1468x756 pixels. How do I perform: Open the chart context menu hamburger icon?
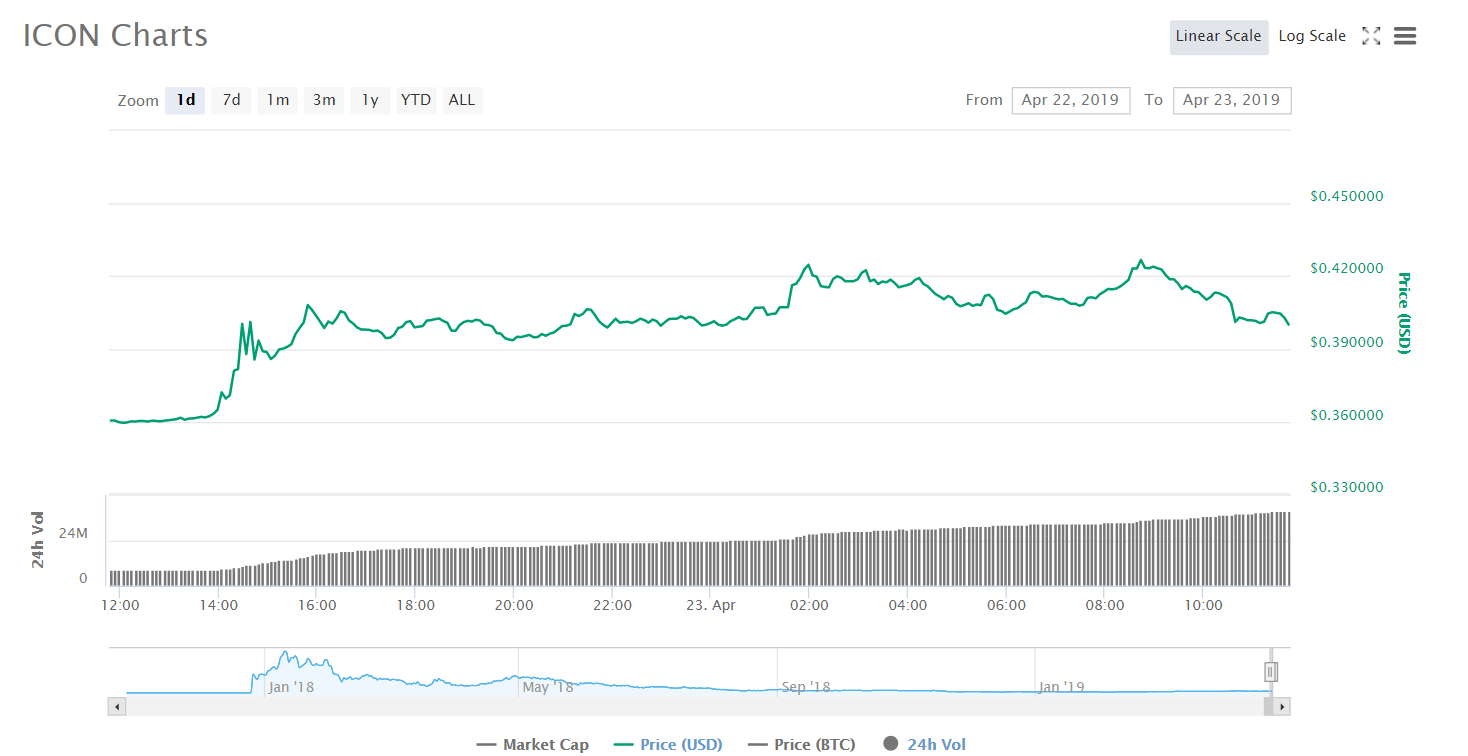[1405, 36]
